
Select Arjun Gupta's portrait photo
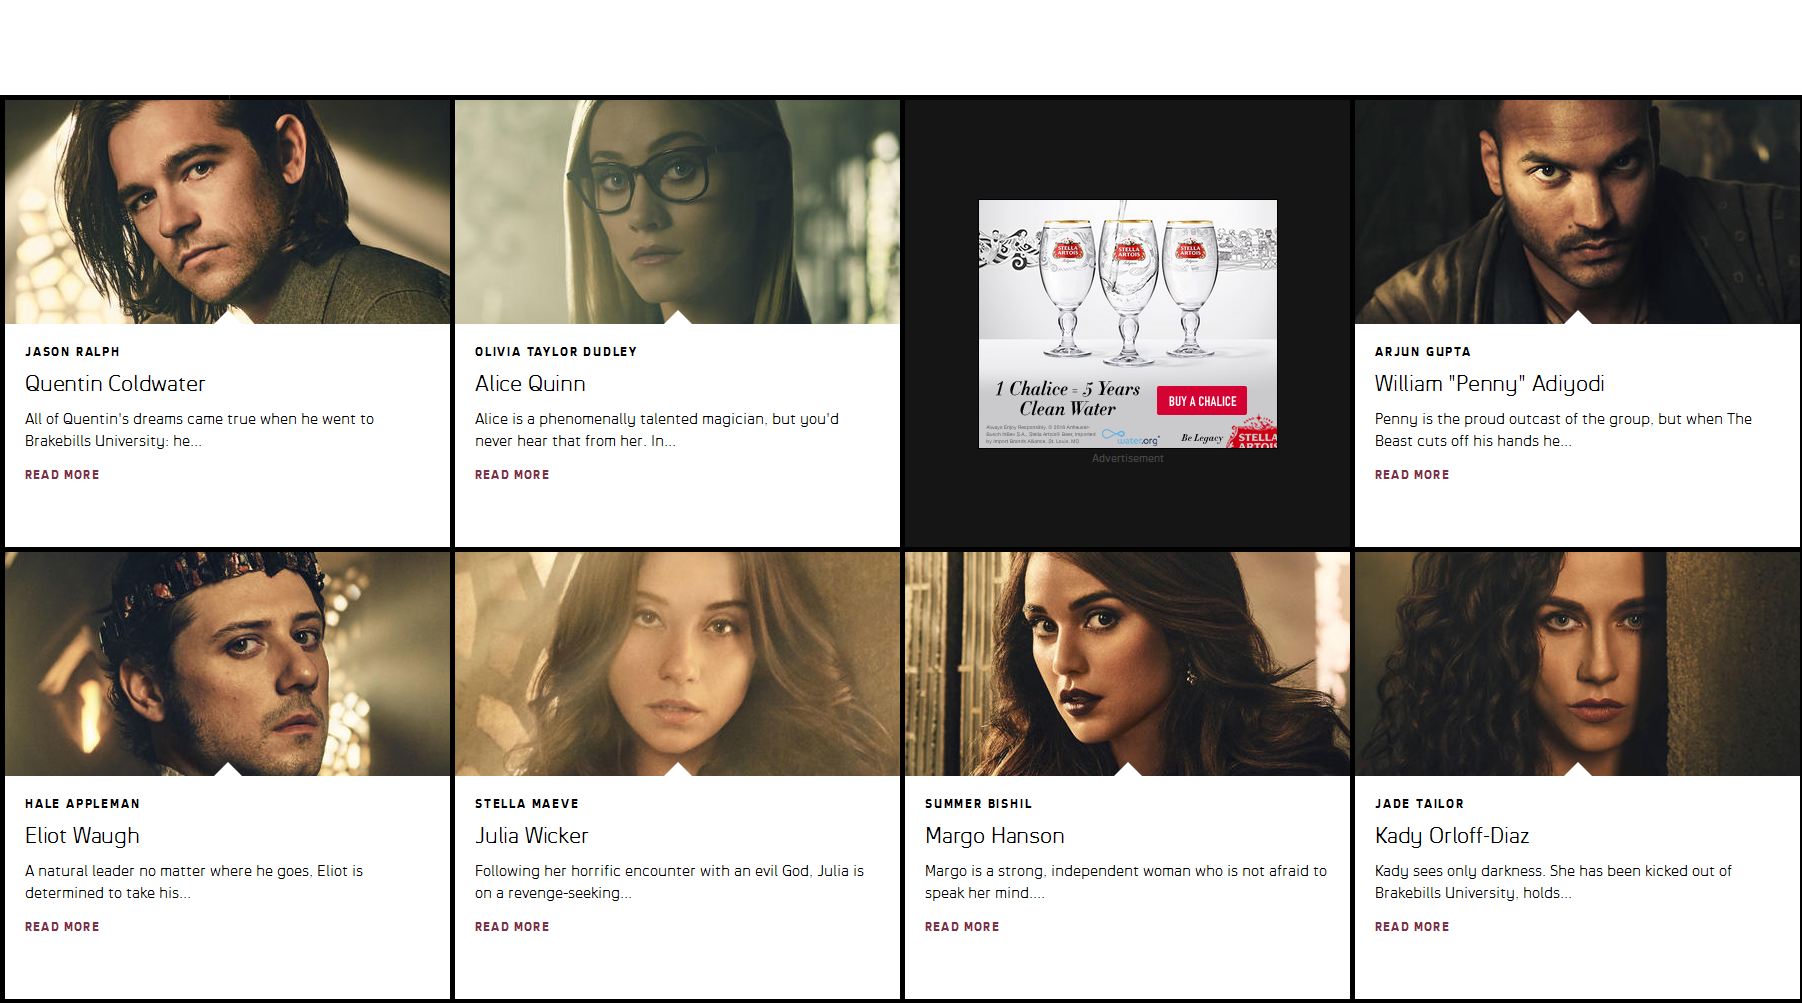pyautogui.click(x=1577, y=212)
